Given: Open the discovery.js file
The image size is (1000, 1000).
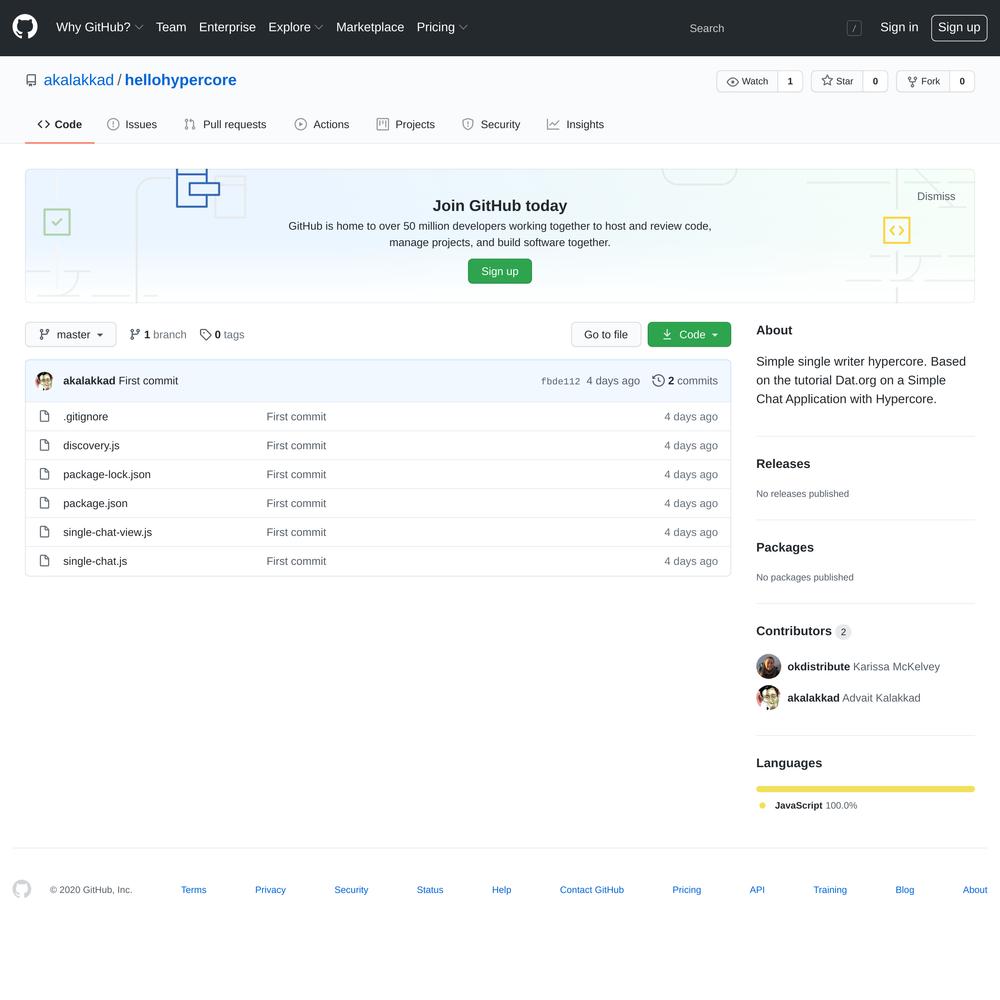Looking at the screenshot, I should click(91, 445).
